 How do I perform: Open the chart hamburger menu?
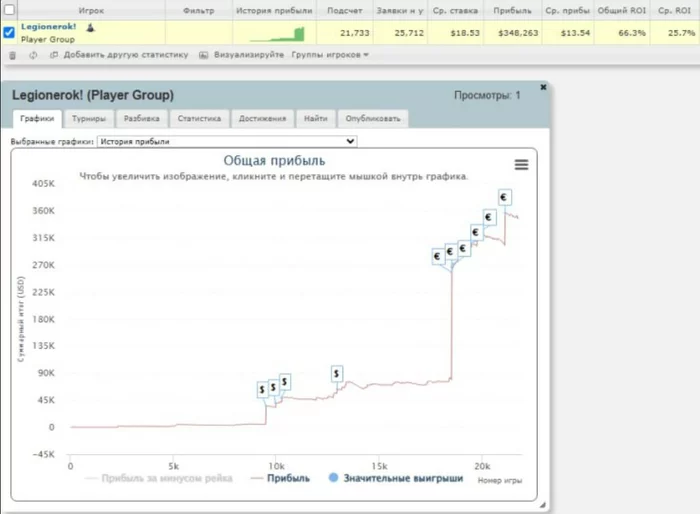click(521, 165)
